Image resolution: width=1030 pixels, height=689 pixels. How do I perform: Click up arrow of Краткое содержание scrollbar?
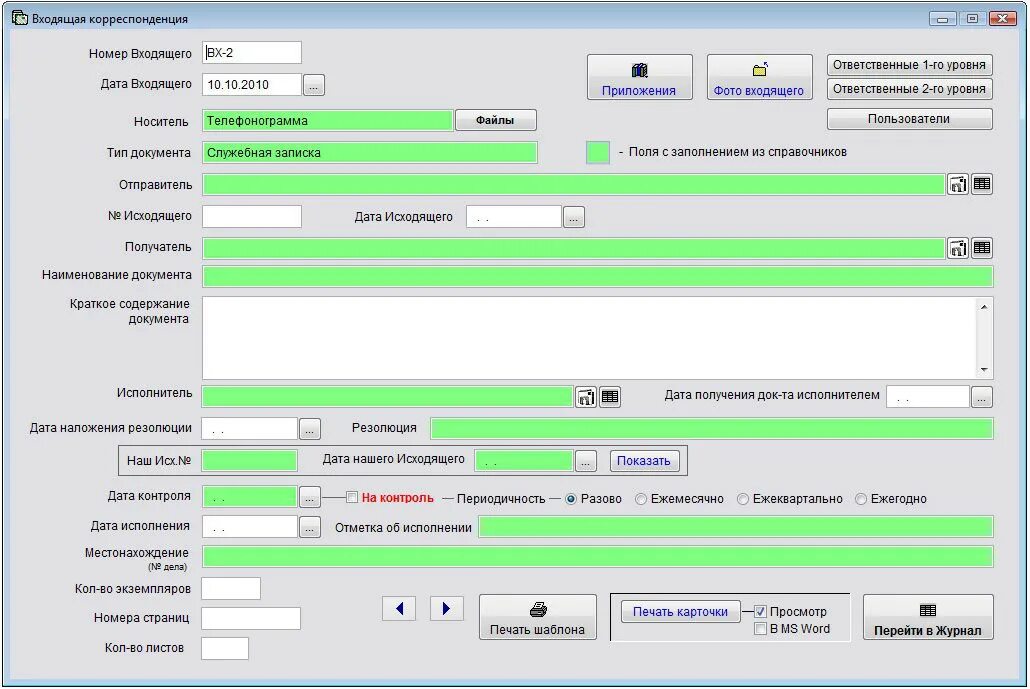click(x=983, y=307)
